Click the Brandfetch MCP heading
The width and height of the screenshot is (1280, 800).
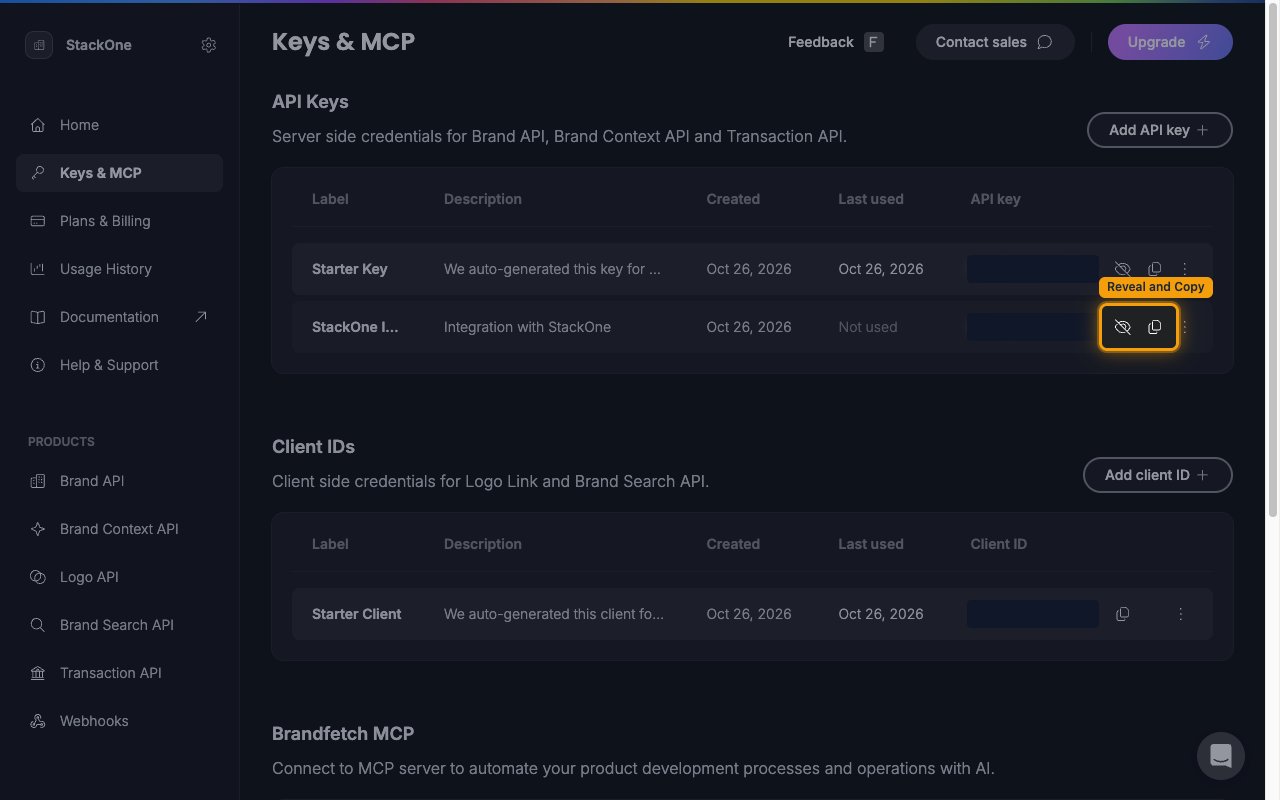click(x=343, y=733)
